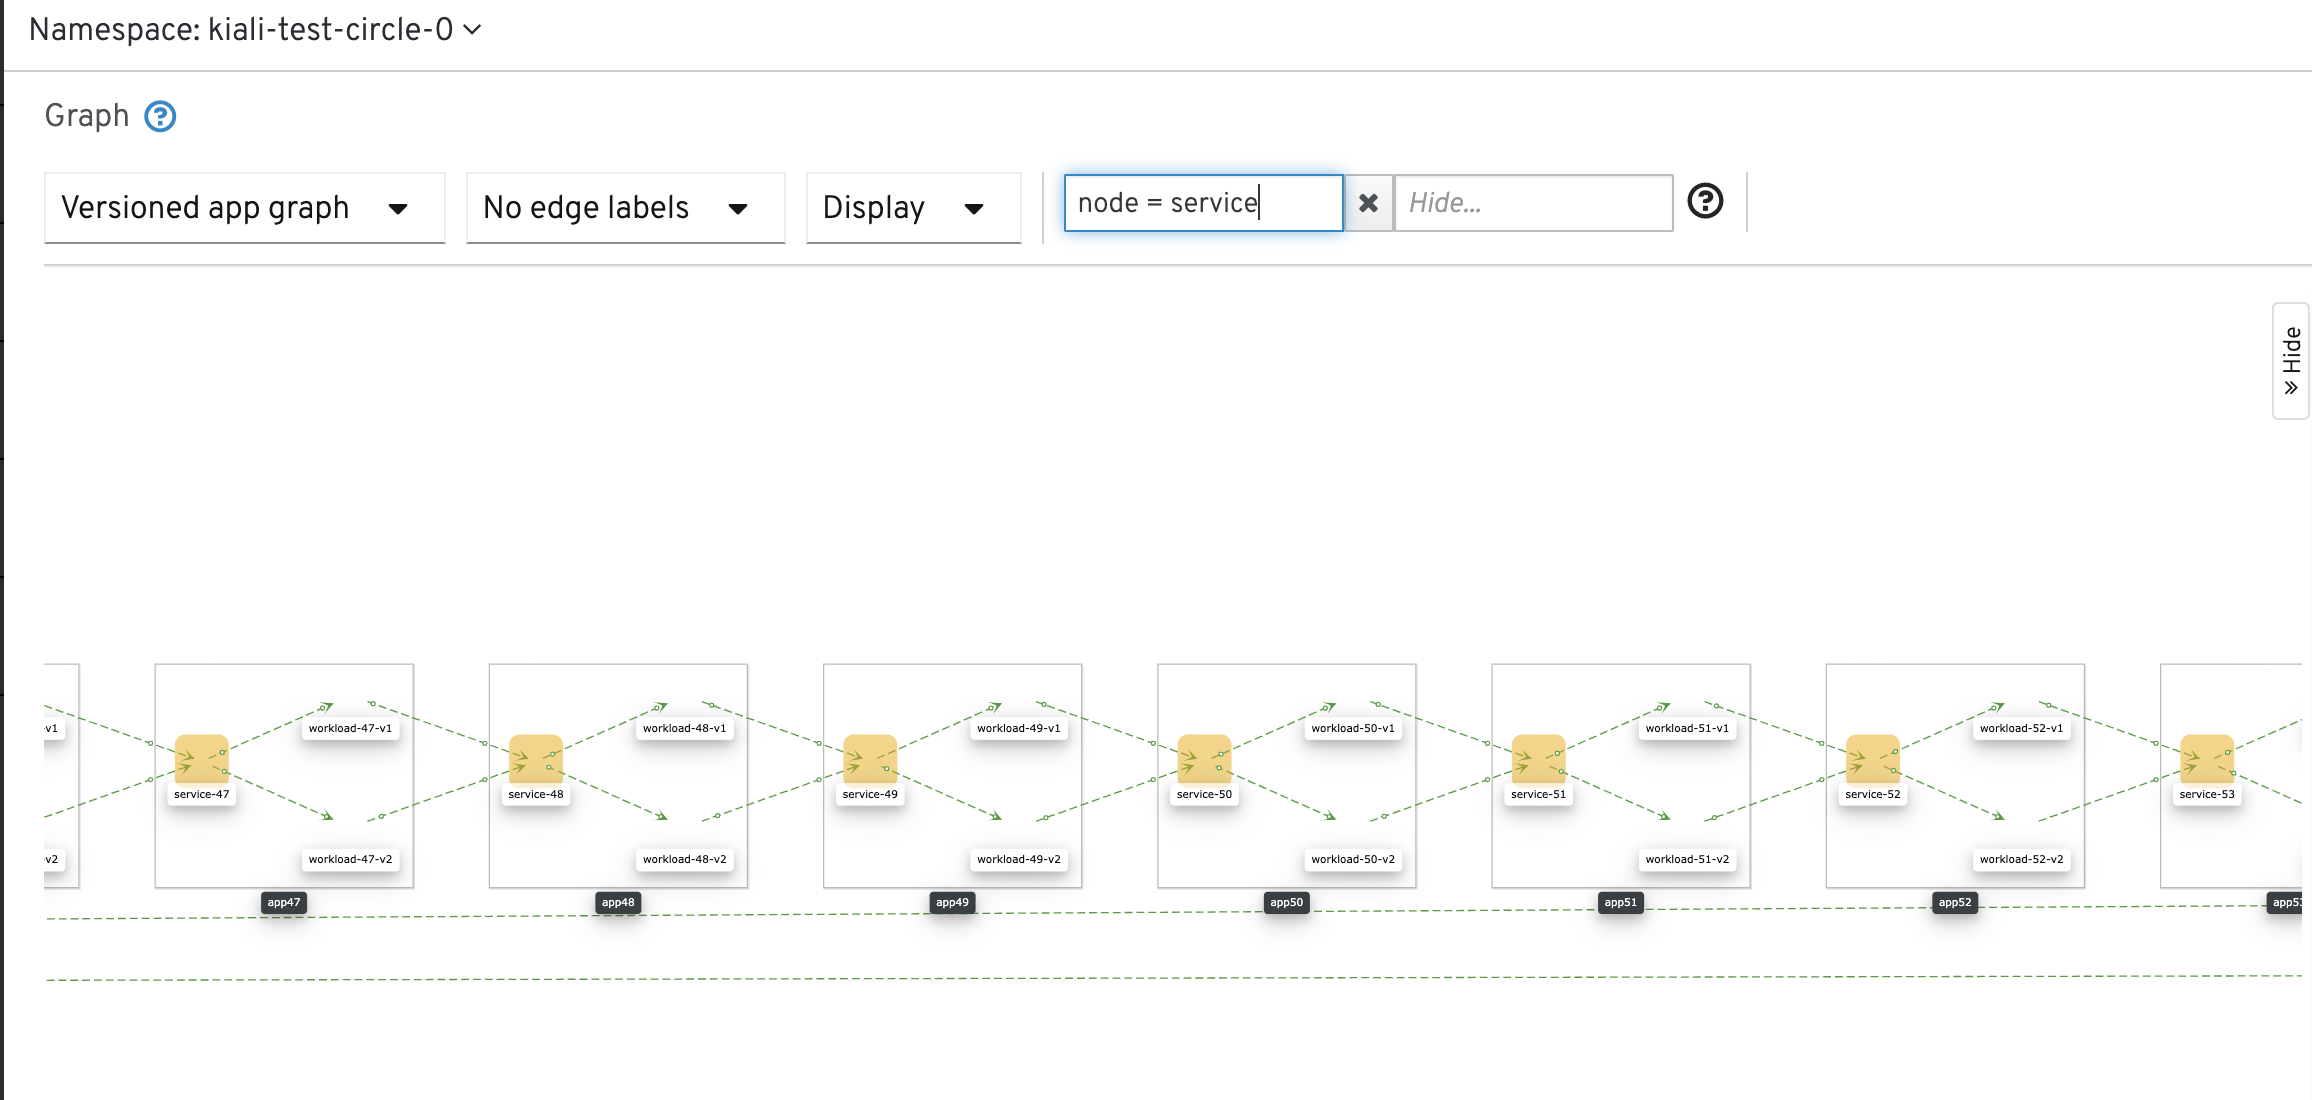Click the service-49 node icon
Viewport: 2312px width, 1100px height.
869,759
